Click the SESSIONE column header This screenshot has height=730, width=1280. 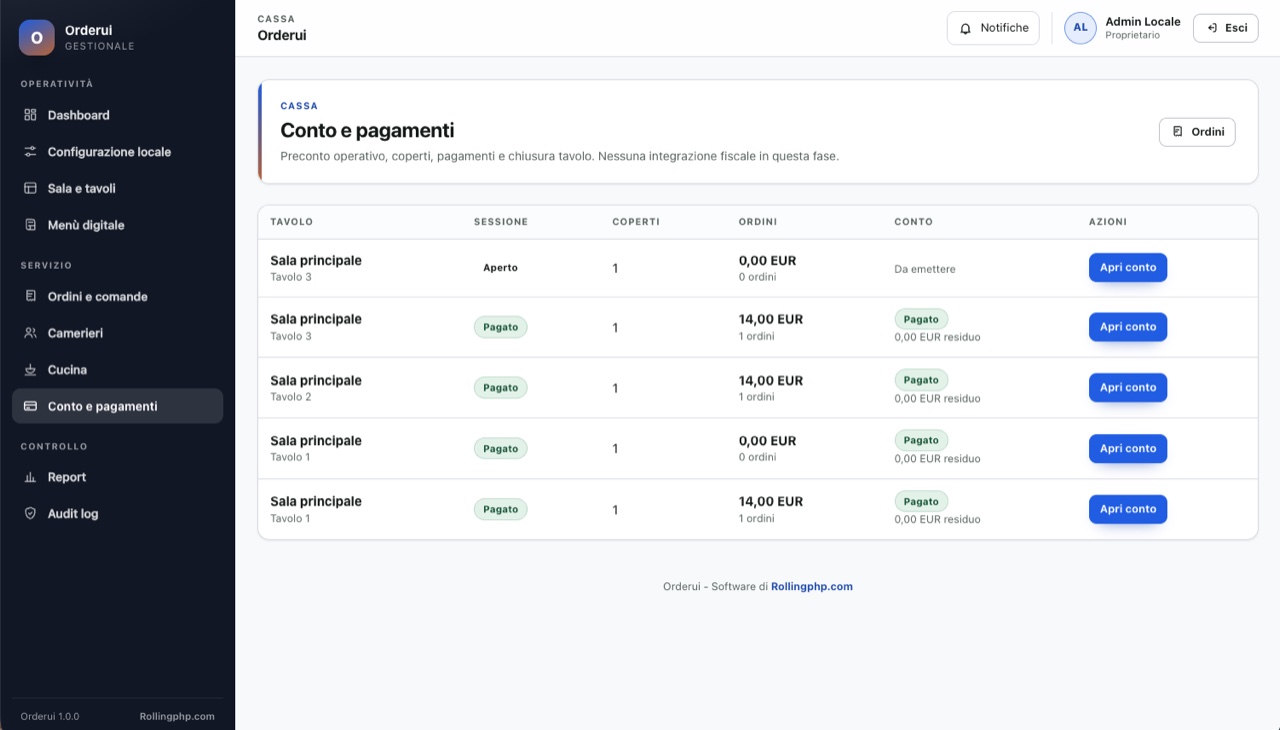click(x=501, y=222)
